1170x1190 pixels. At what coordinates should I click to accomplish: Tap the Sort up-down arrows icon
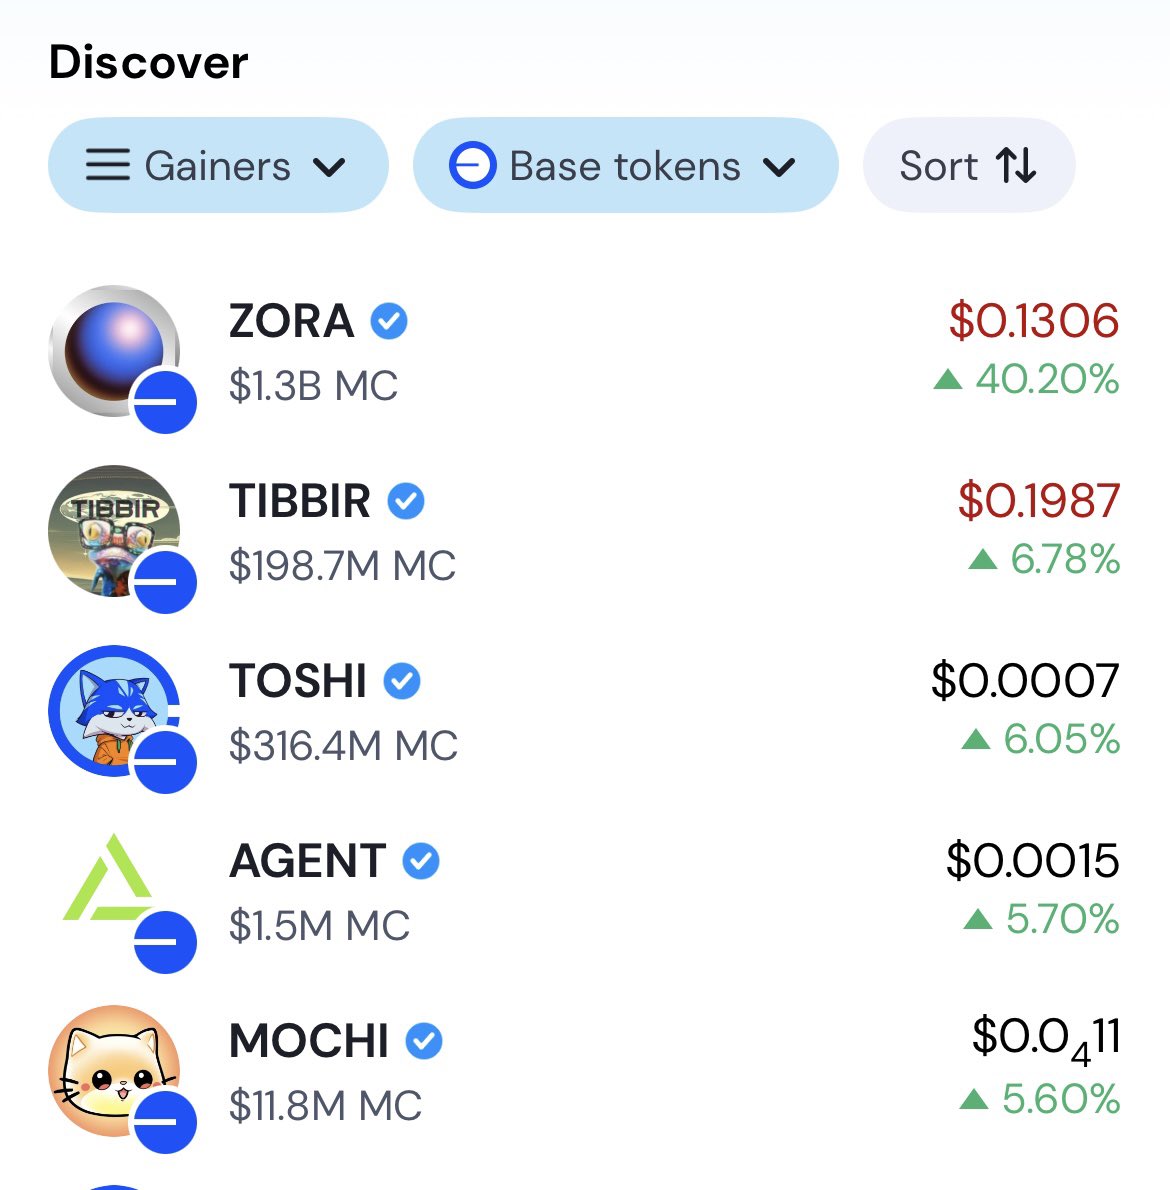point(1016,165)
